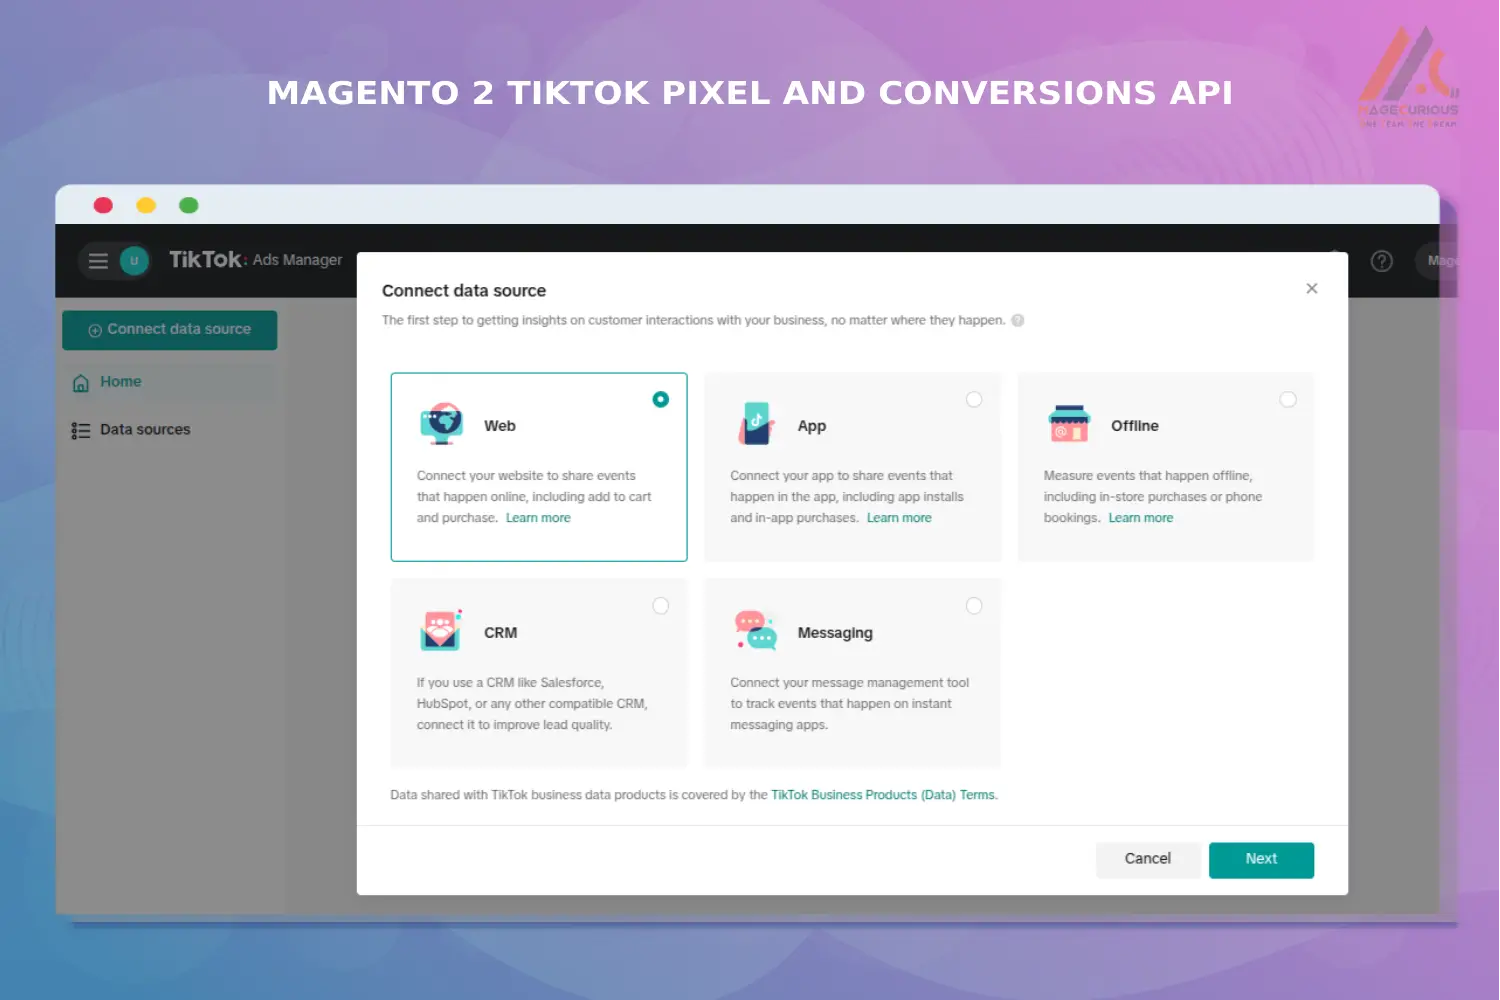Screen dimensions: 1500x1000
Task: Open the hamburger navigation menu
Action: pyautogui.click(x=98, y=261)
